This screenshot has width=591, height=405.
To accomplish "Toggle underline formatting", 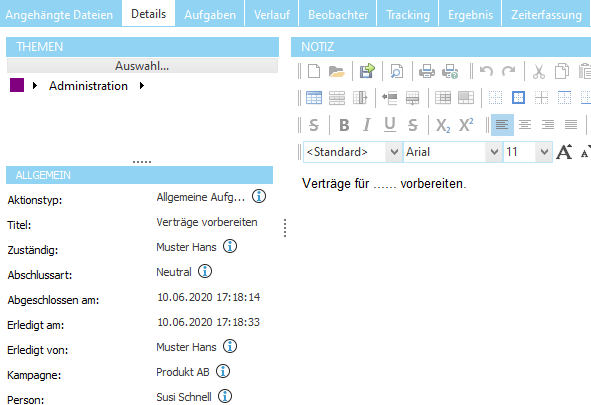I will (390, 125).
